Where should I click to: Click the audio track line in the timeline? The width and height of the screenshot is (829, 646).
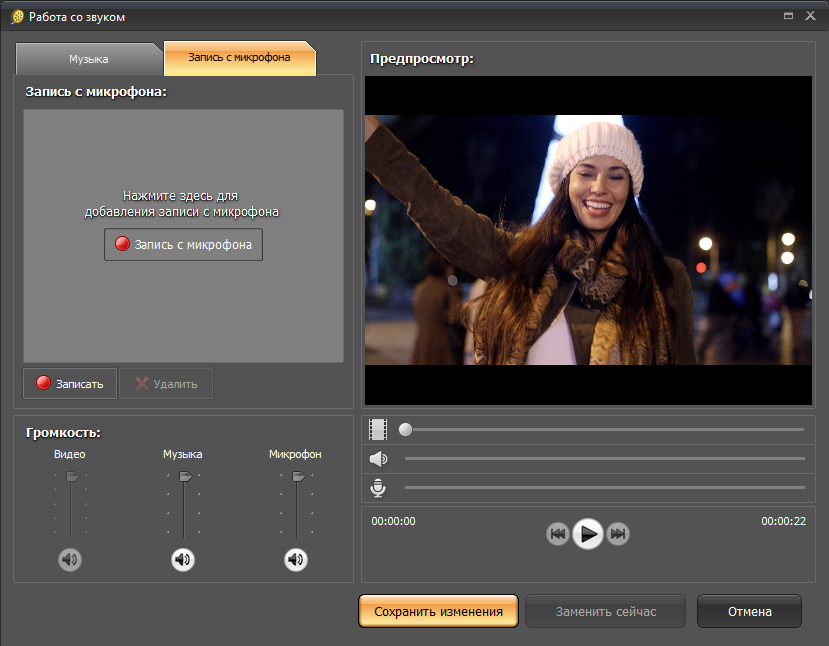click(605, 458)
